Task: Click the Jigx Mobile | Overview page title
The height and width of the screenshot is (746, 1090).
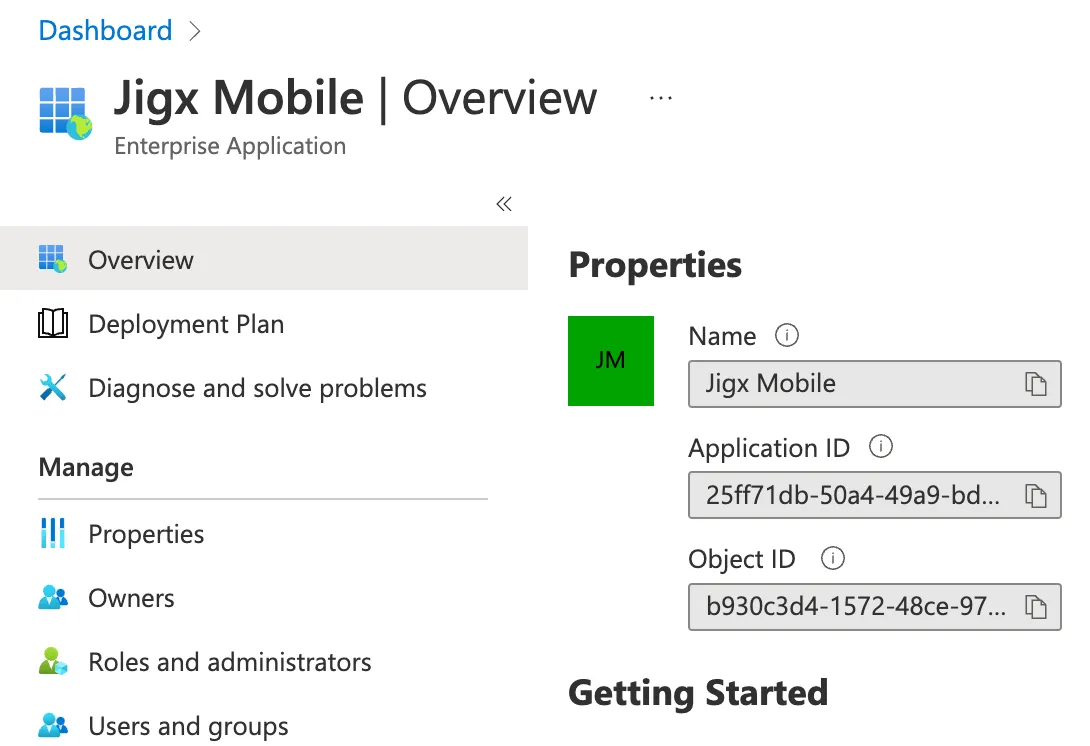Action: [x=355, y=98]
